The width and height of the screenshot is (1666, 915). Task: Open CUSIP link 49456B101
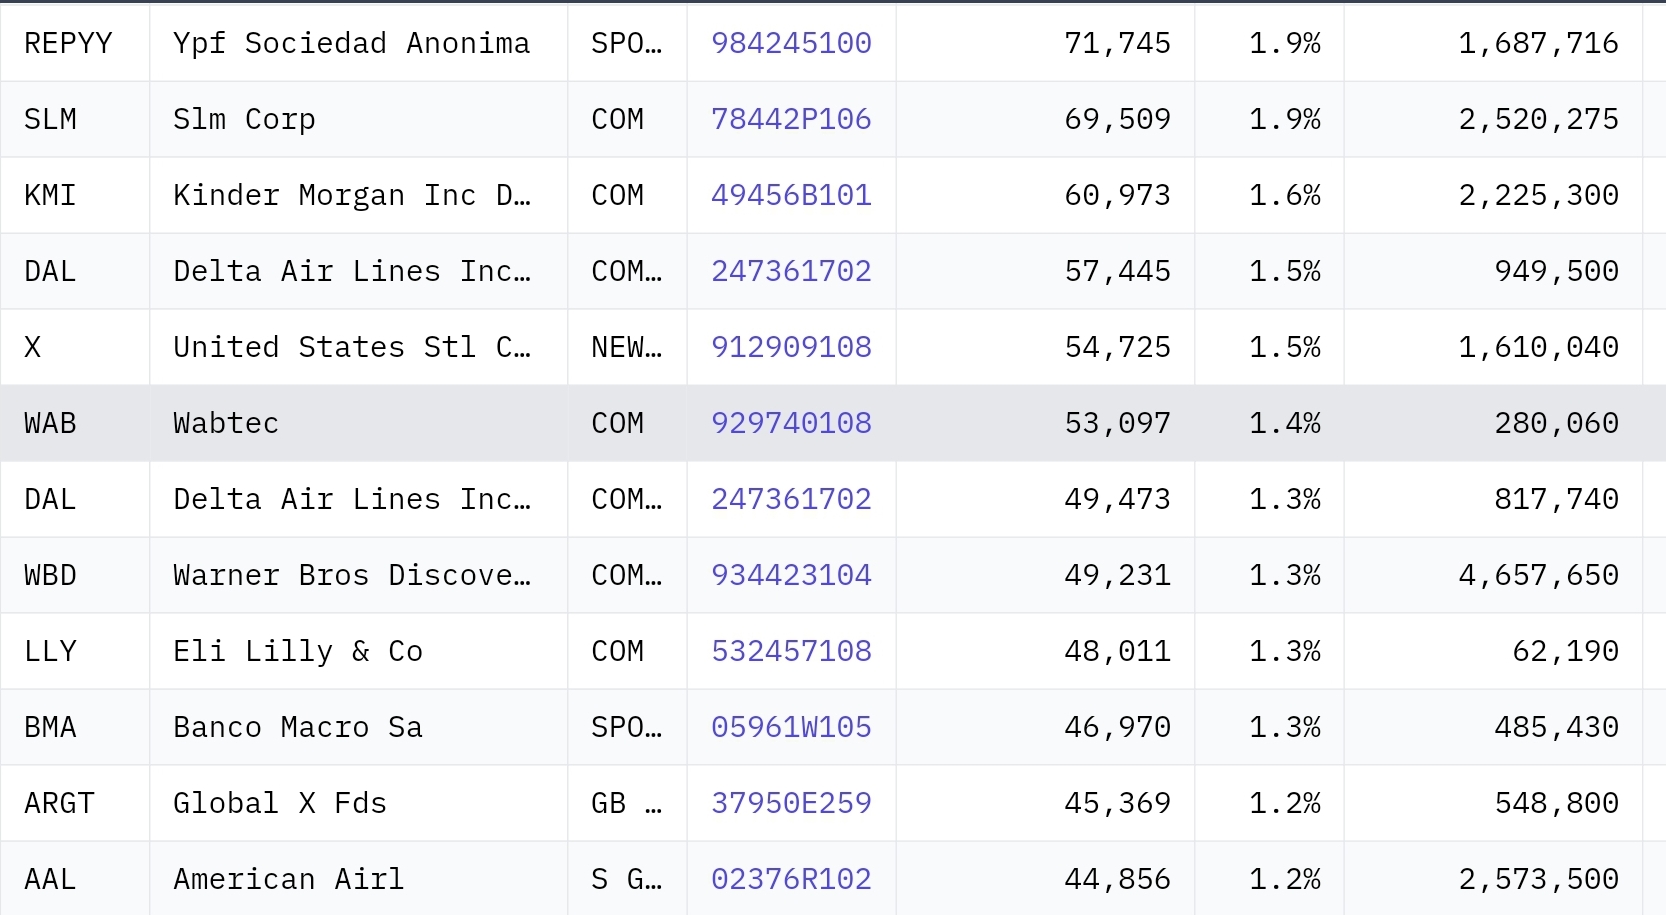pyautogui.click(x=791, y=195)
